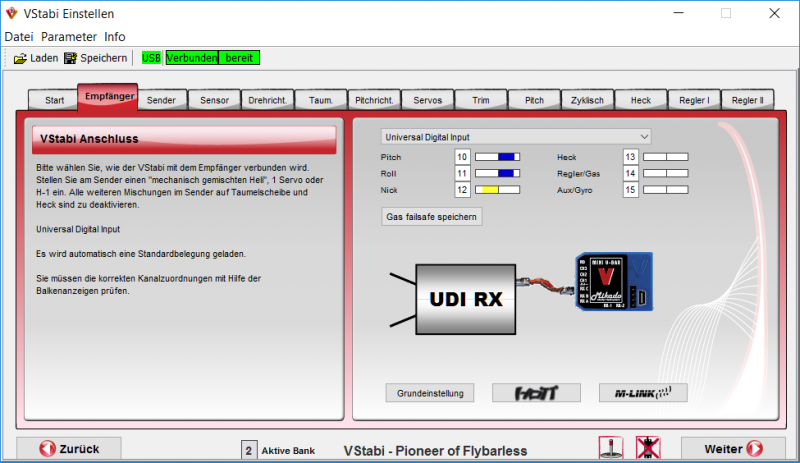Click the Nick channel number field
Image resolution: width=800 pixels, height=463 pixels.
462,189
